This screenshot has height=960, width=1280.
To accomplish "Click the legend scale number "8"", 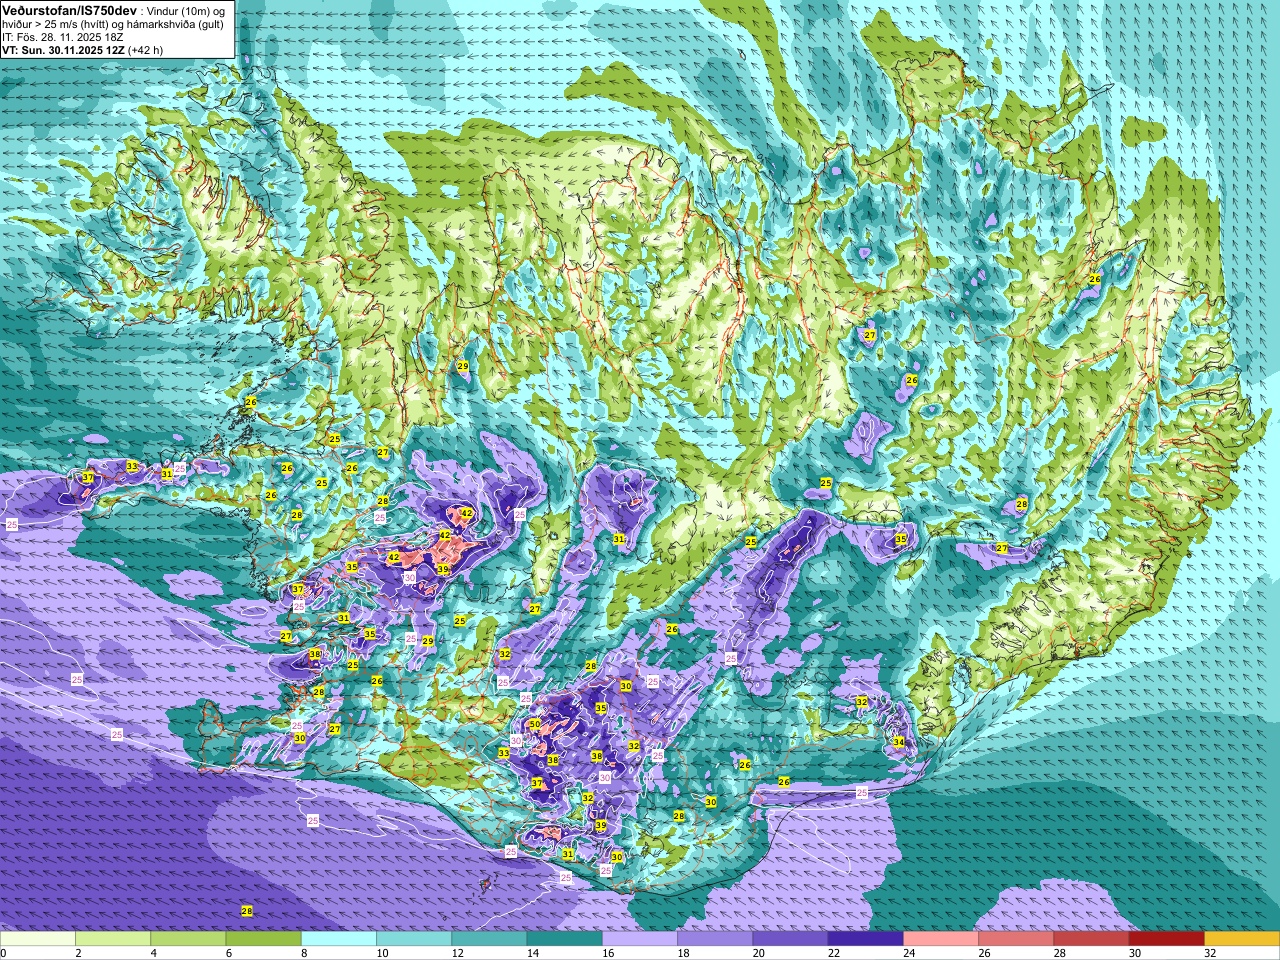I will 302,954.
